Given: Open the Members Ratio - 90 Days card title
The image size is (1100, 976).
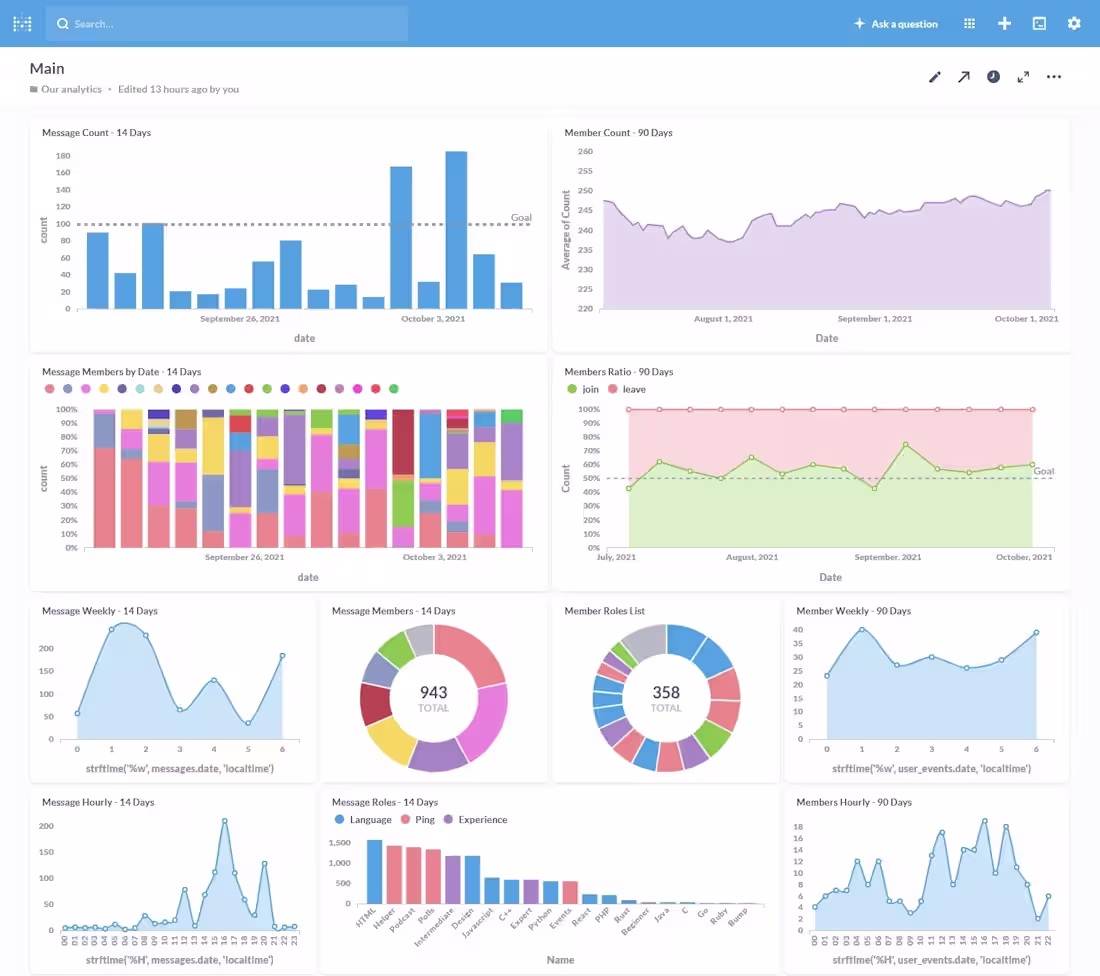Looking at the screenshot, I should click(619, 372).
